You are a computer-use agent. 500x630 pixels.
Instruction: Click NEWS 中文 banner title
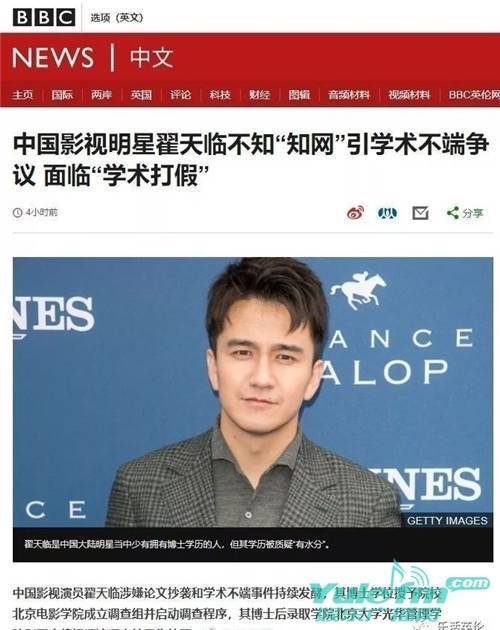[x=93, y=57]
